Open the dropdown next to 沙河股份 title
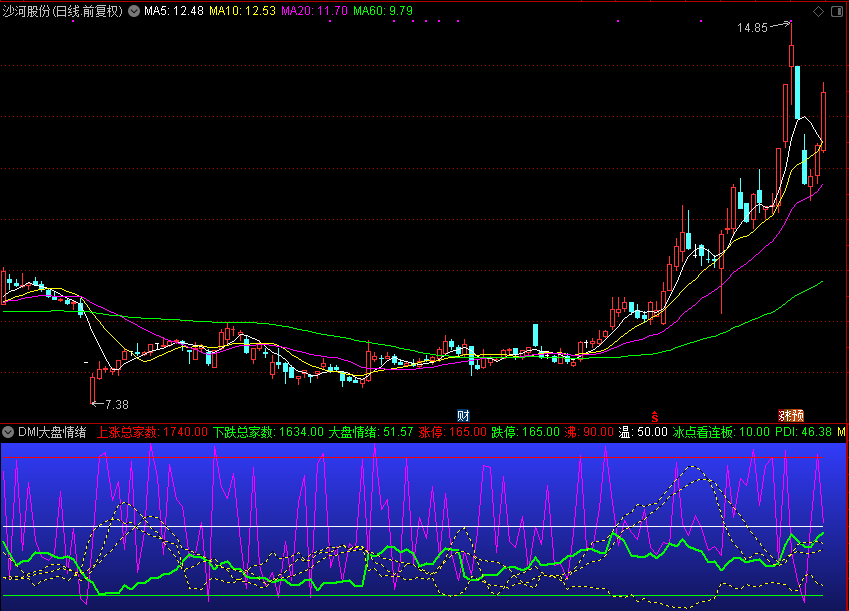The image size is (849, 611). pyautogui.click(x=134, y=11)
